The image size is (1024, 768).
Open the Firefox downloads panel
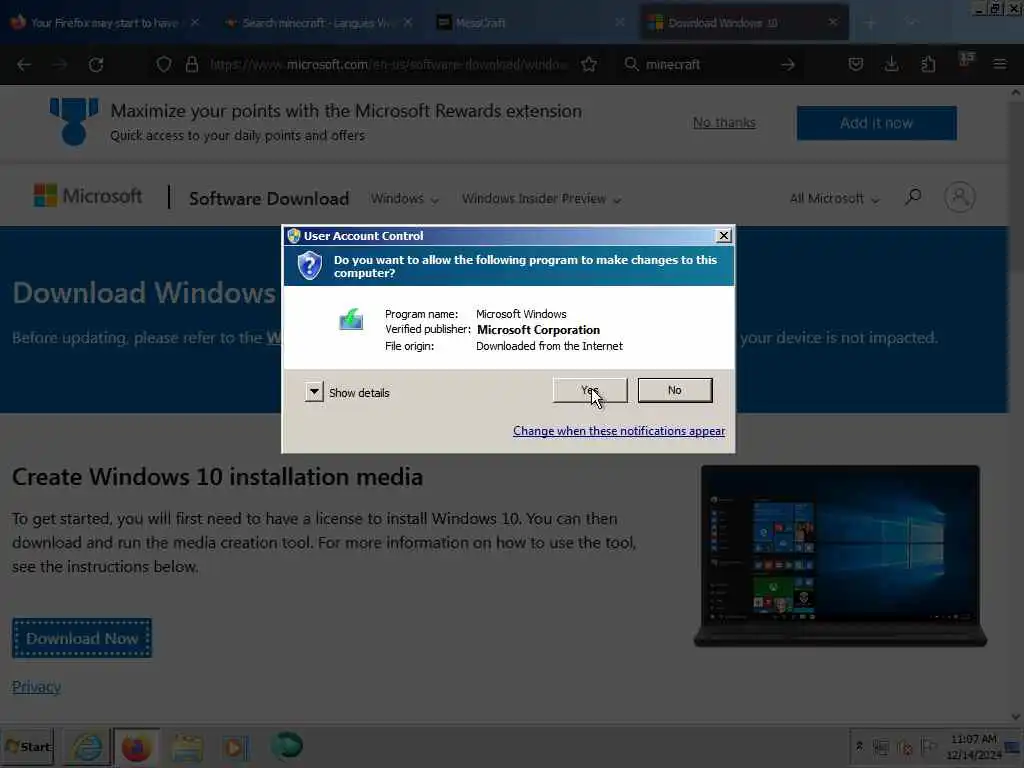point(891,64)
